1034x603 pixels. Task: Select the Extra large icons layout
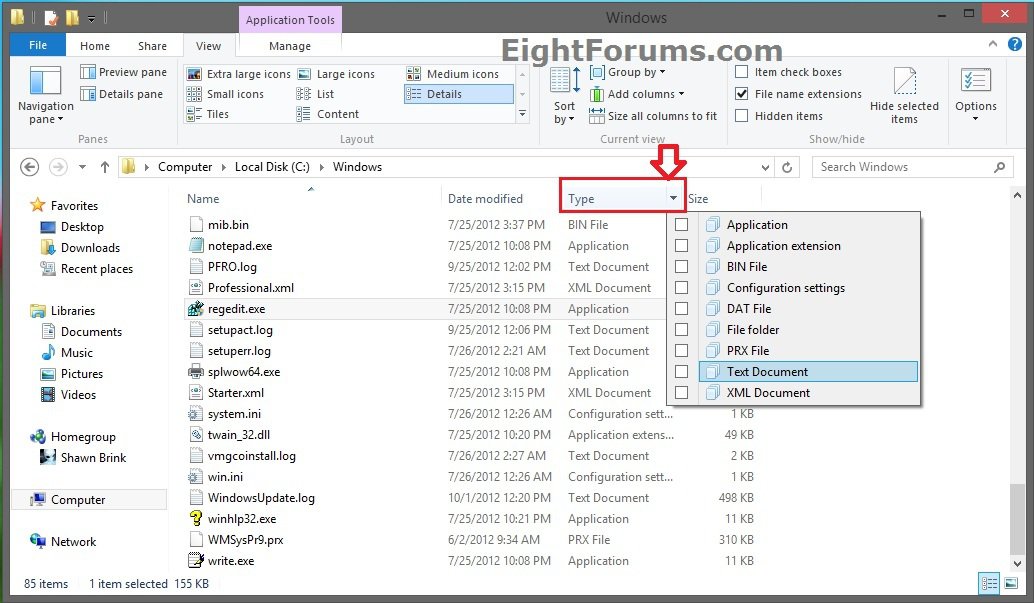240,74
